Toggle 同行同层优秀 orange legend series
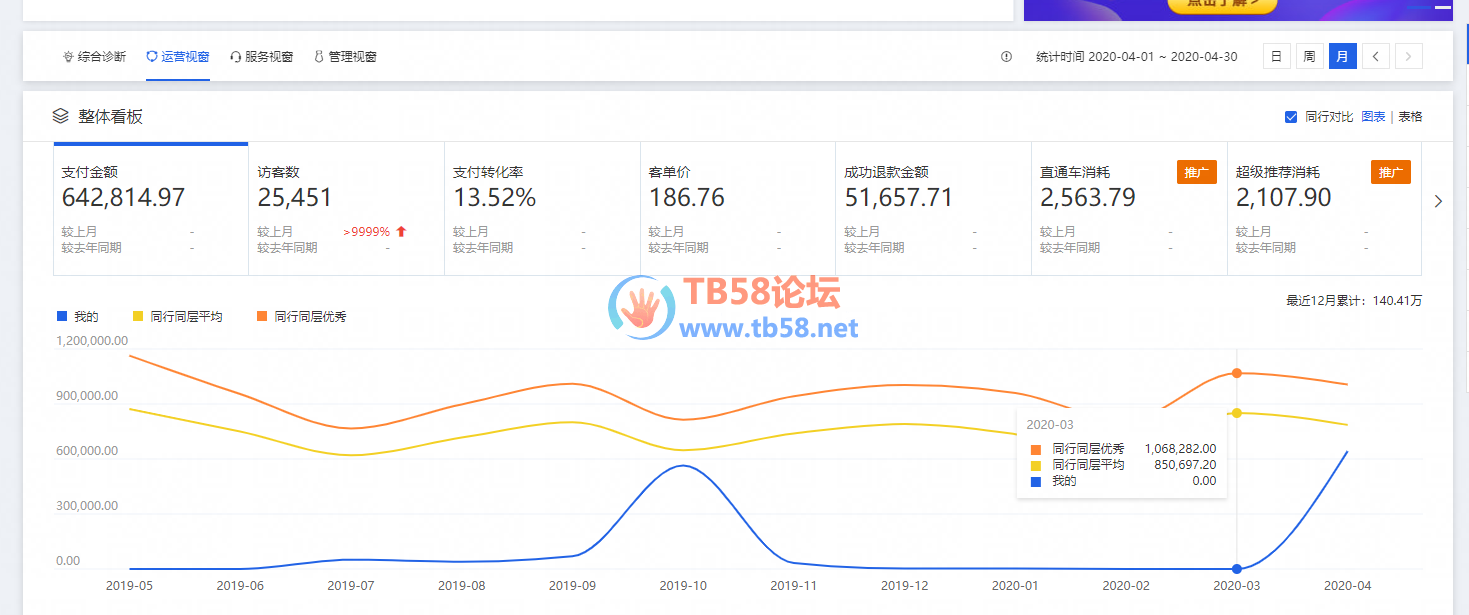 262,317
